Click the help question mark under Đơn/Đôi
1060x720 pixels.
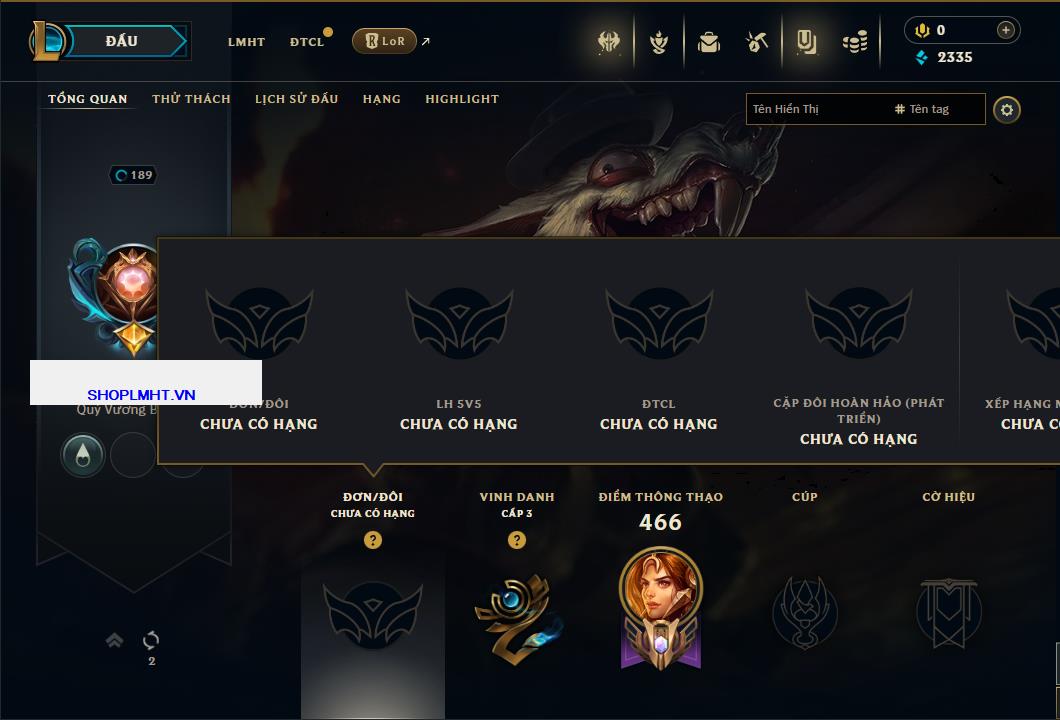(372, 539)
